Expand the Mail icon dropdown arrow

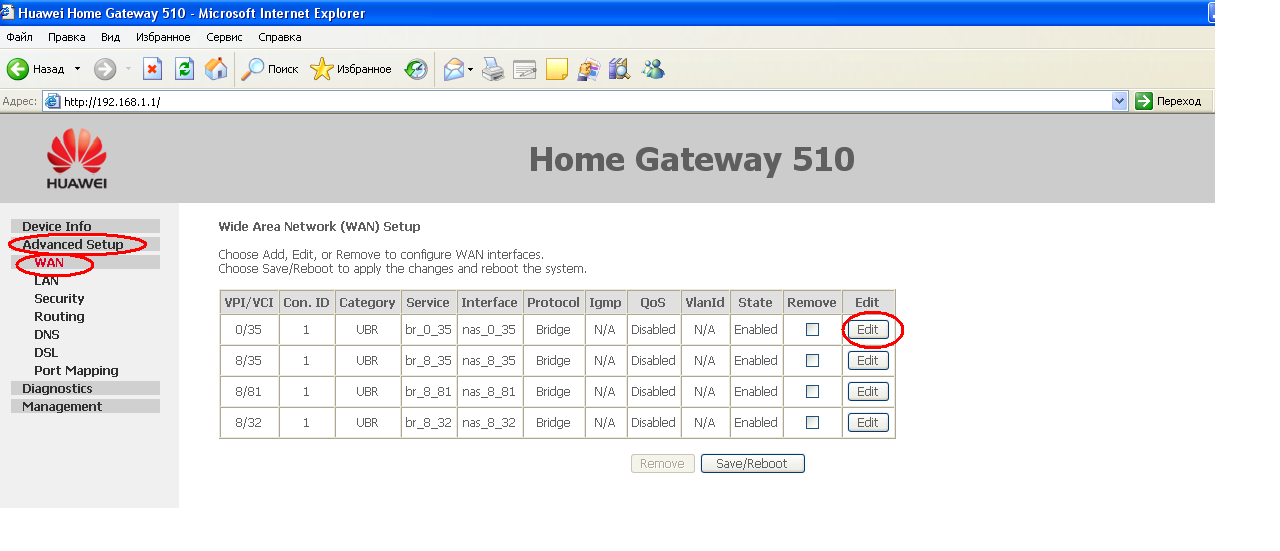coord(471,69)
